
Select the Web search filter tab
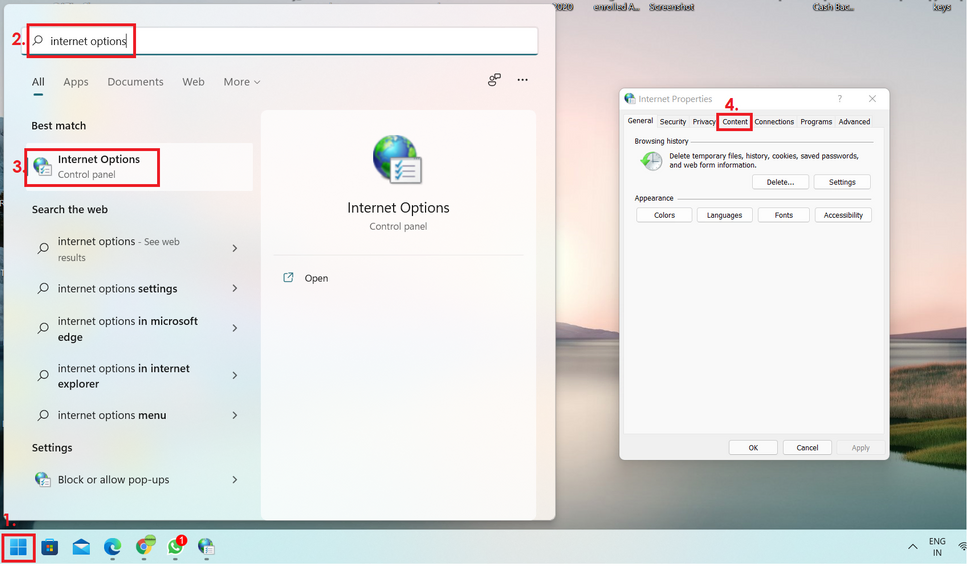coord(193,82)
